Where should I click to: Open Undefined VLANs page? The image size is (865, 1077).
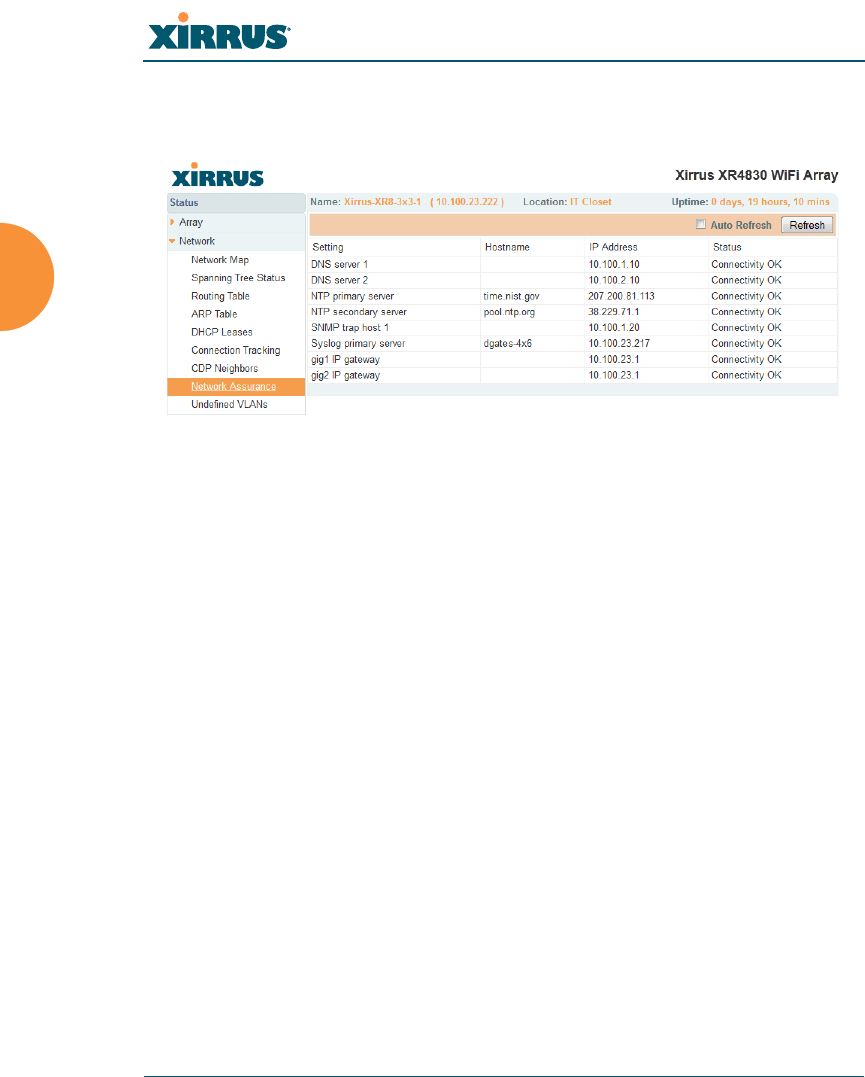229,404
